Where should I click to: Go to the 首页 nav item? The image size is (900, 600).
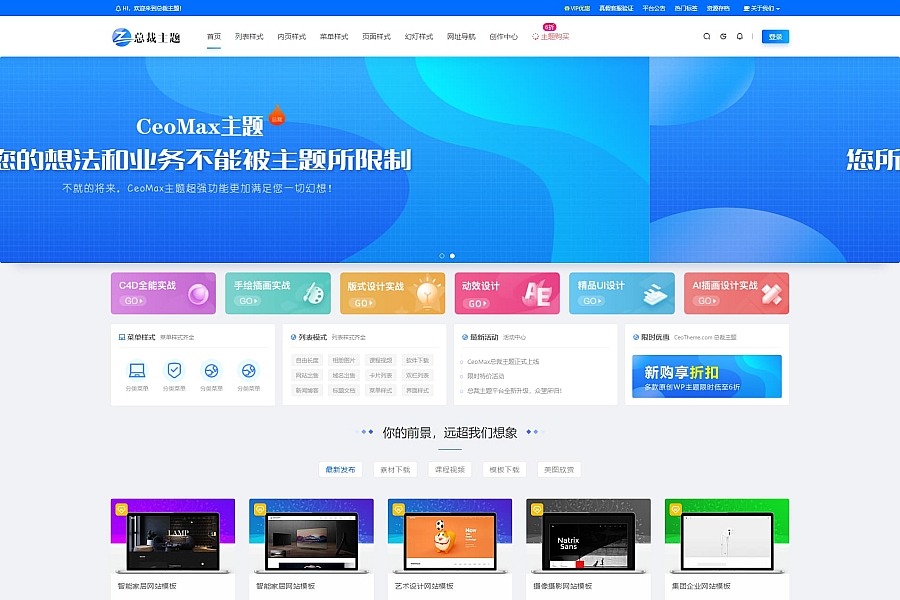click(214, 36)
